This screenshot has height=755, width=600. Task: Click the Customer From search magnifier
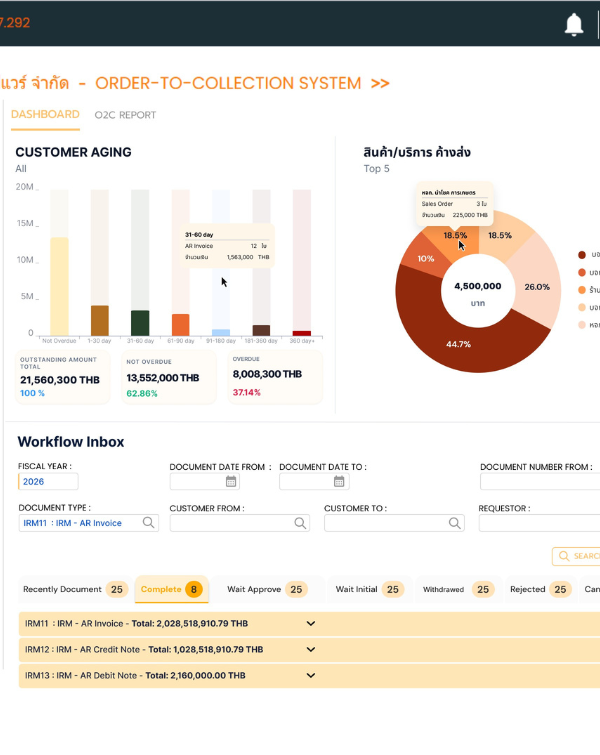pos(300,523)
